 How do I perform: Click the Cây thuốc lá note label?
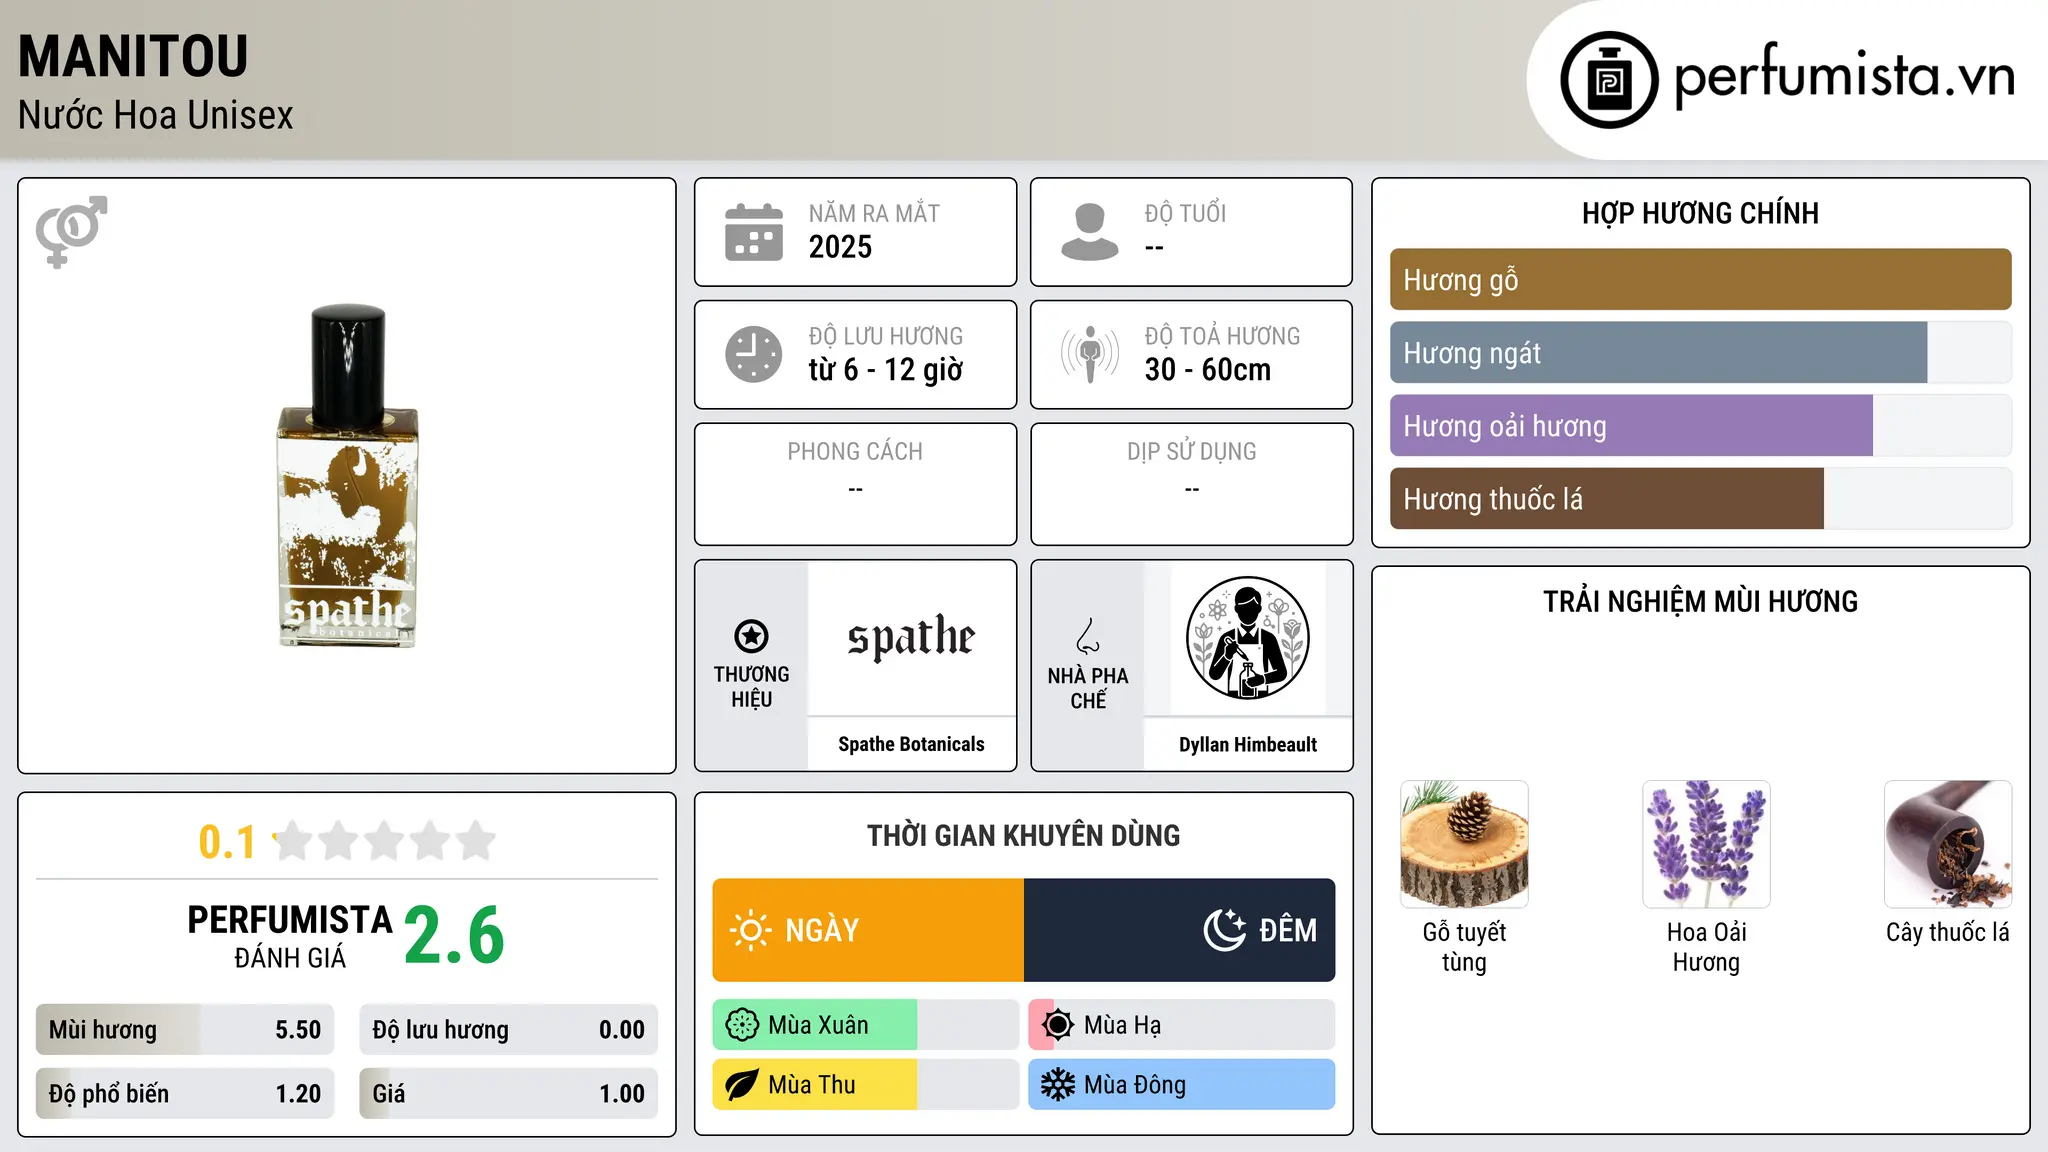tap(1948, 932)
